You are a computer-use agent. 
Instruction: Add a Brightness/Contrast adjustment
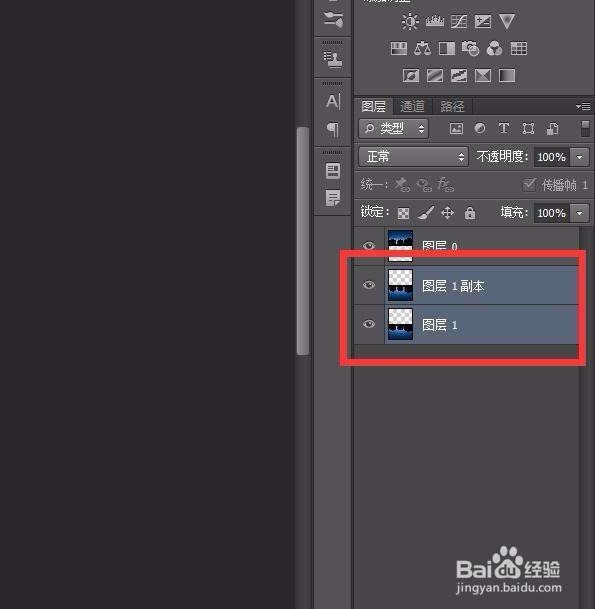point(410,21)
